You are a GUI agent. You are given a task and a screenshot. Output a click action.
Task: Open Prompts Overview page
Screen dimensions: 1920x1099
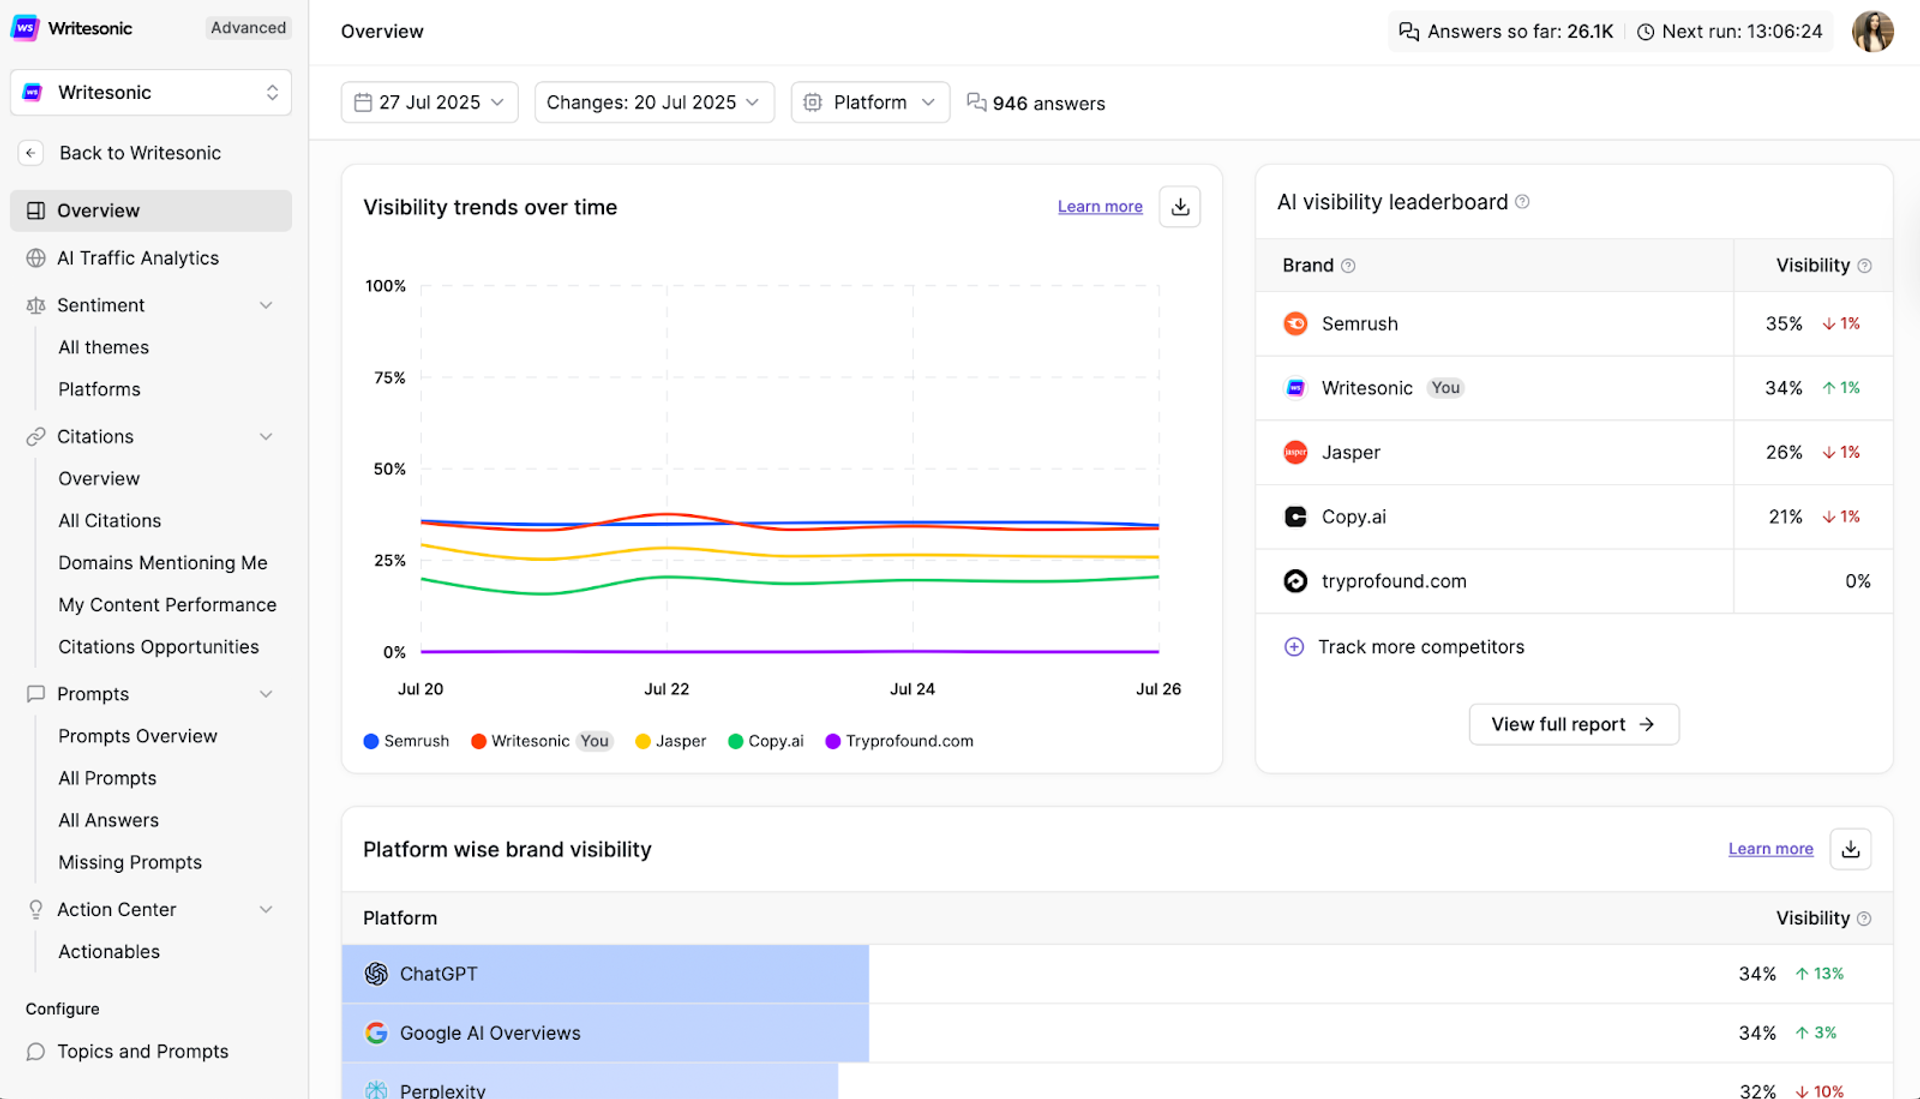tap(137, 737)
